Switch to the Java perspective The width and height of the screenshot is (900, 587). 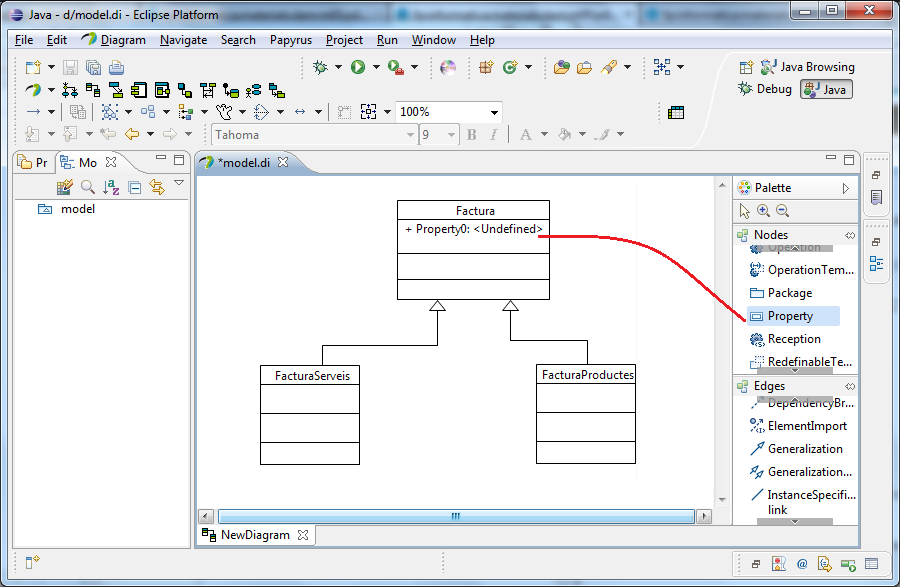pos(826,90)
